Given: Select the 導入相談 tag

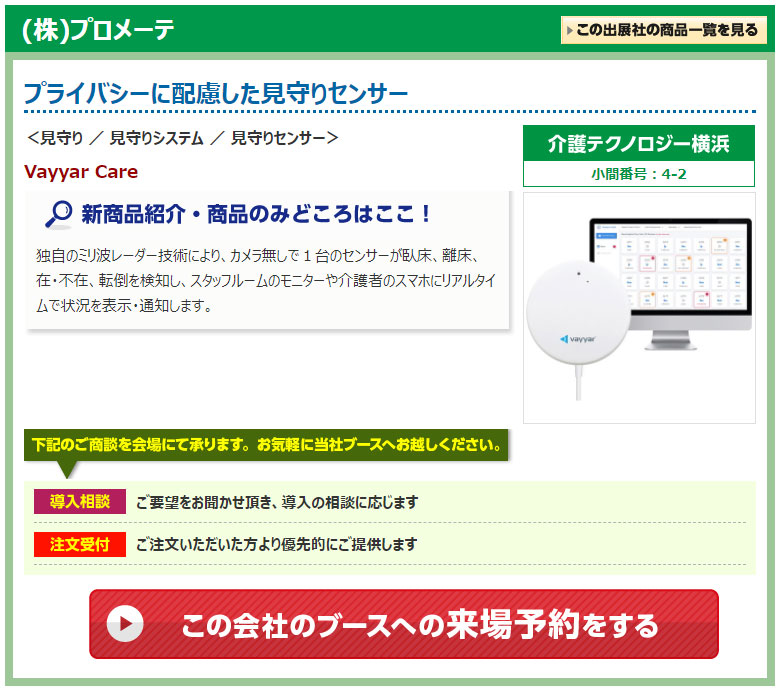Looking at the screenshot, I should pos(80,501).
